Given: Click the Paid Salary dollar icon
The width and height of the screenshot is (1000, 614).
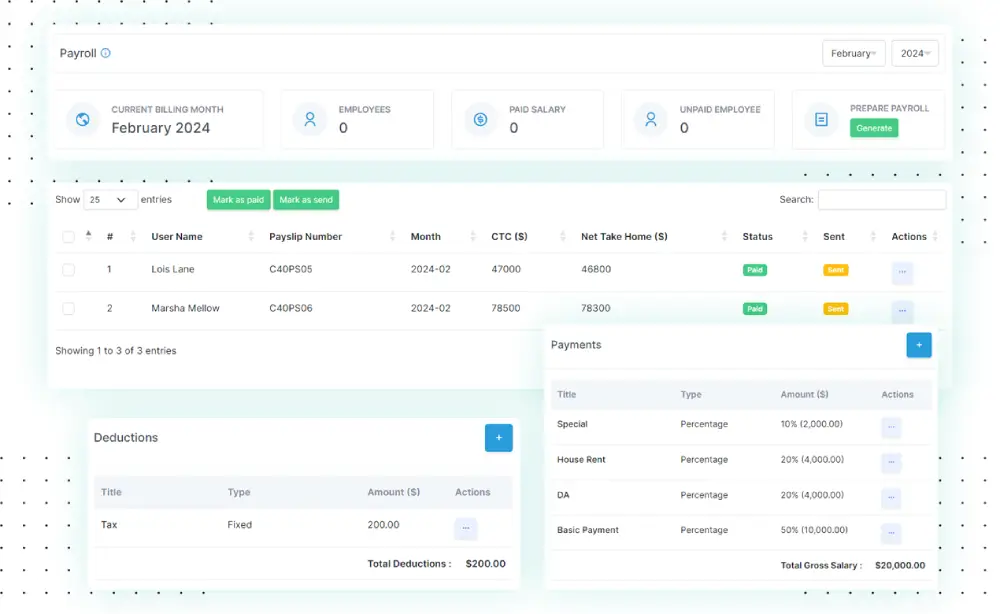Looking at the screenshot, I should [x=481, y=120].
